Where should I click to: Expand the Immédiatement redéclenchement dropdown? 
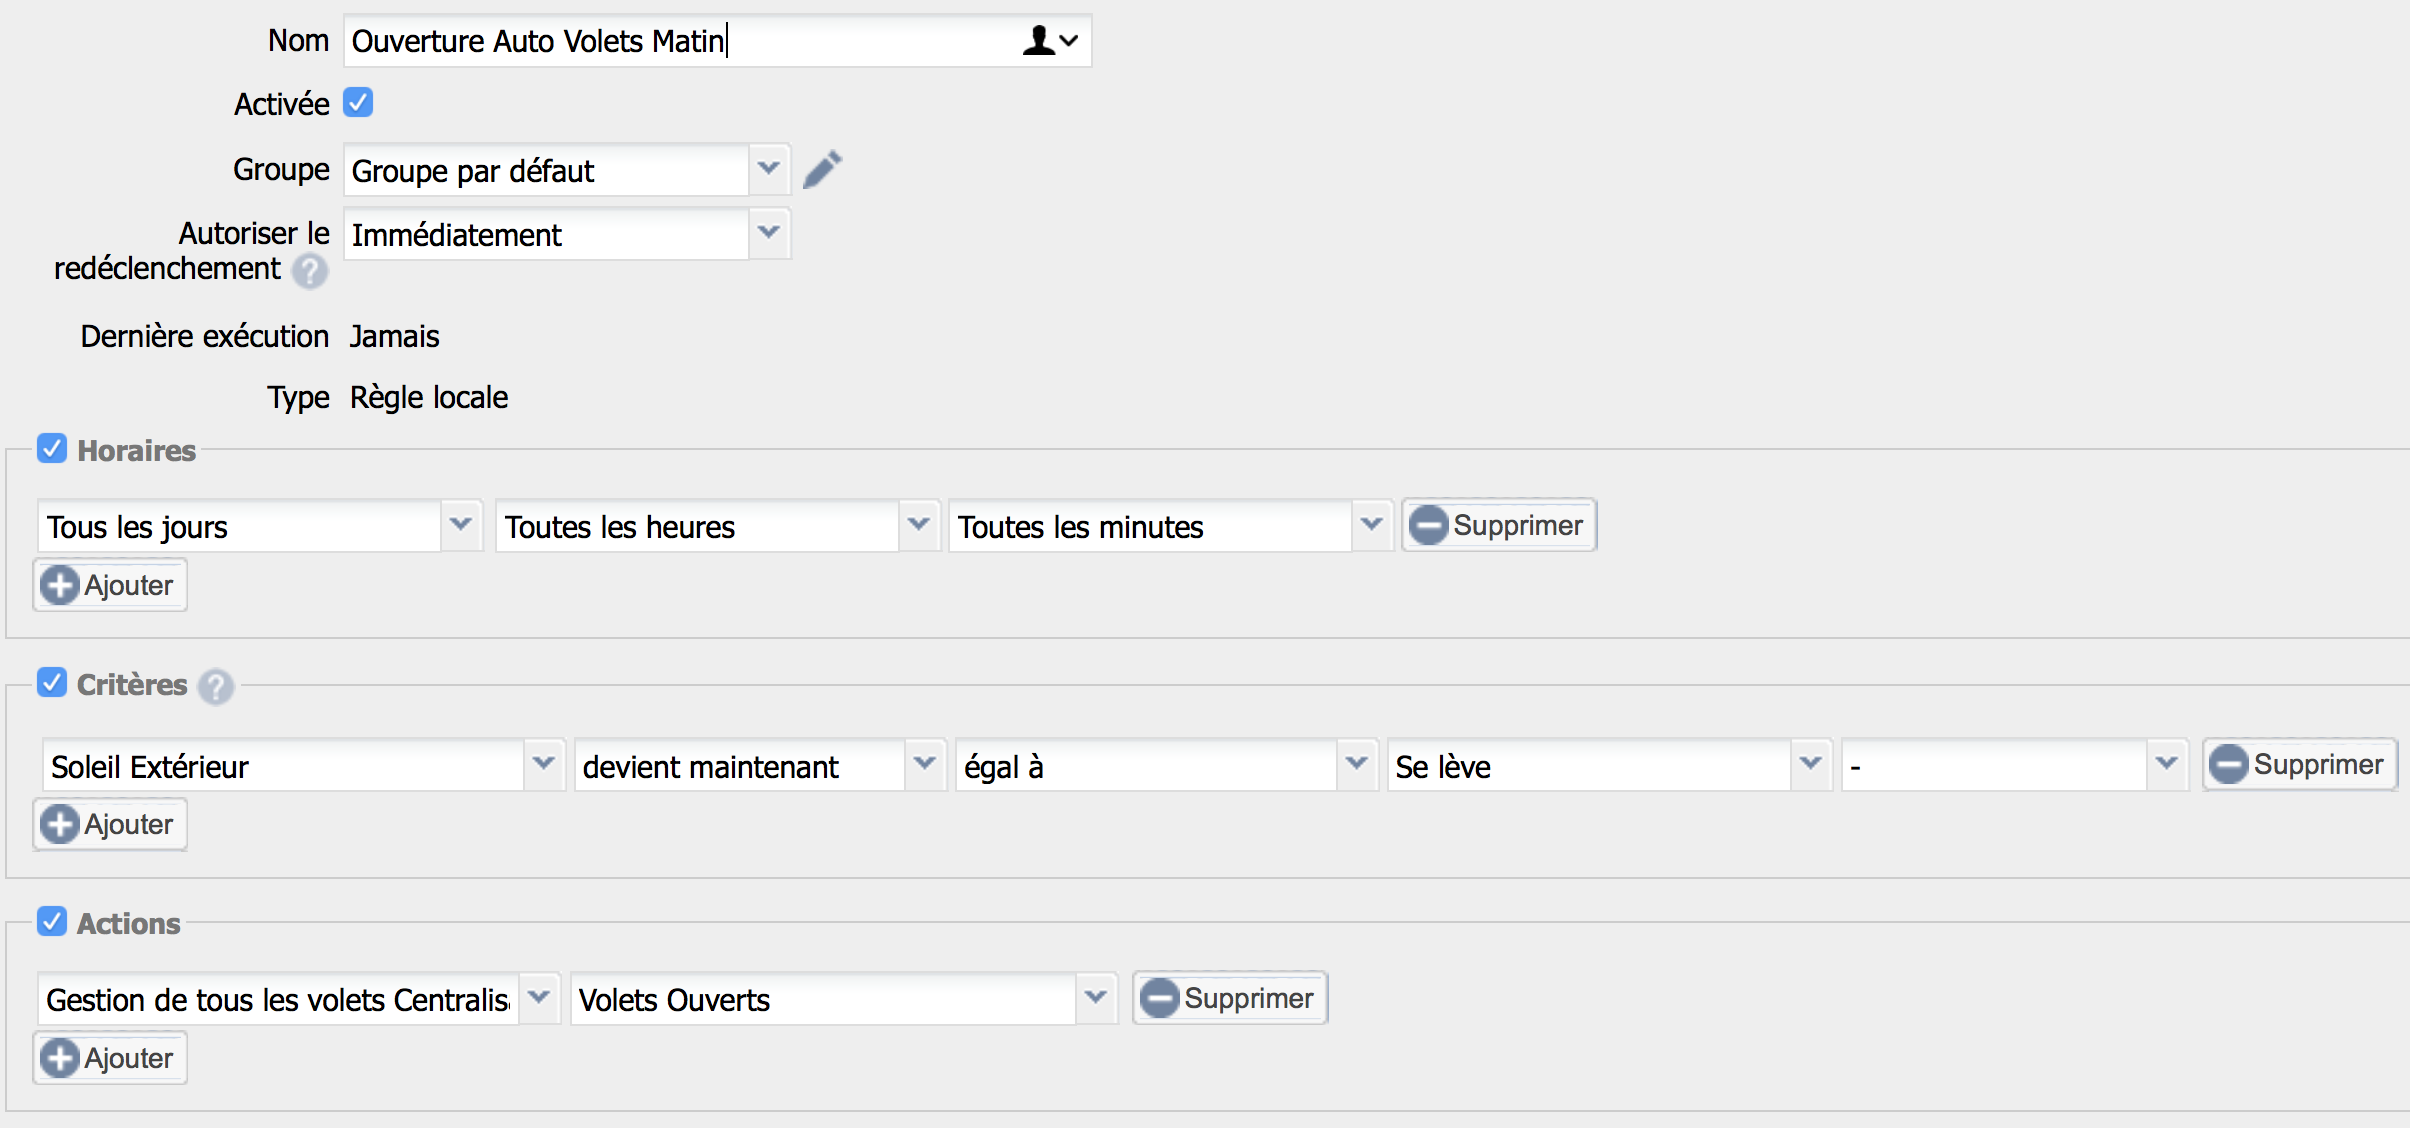(768, 233)
